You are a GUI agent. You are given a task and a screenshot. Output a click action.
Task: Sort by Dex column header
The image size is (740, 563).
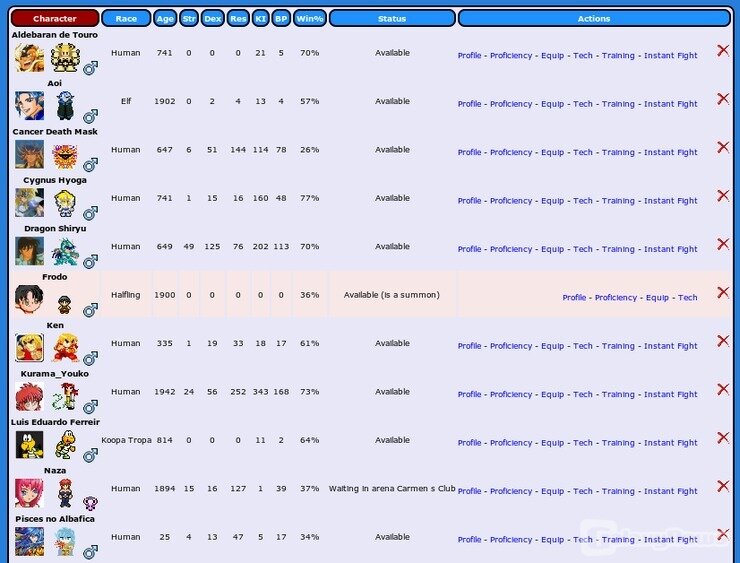(x=212, y=18)
